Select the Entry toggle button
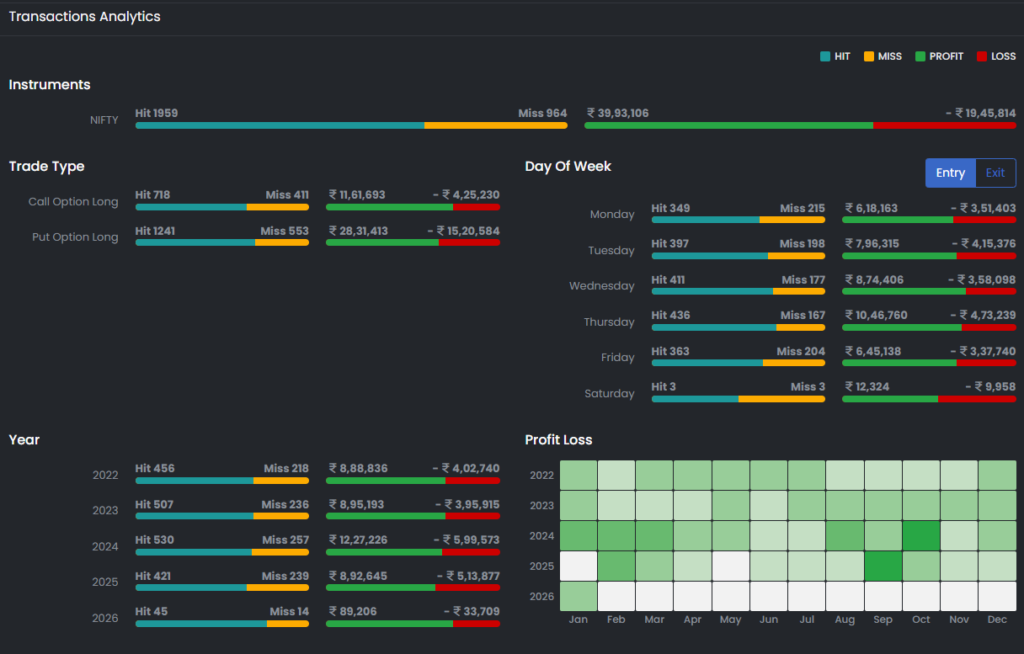The image size is (1024, 654). click(950, 173)
